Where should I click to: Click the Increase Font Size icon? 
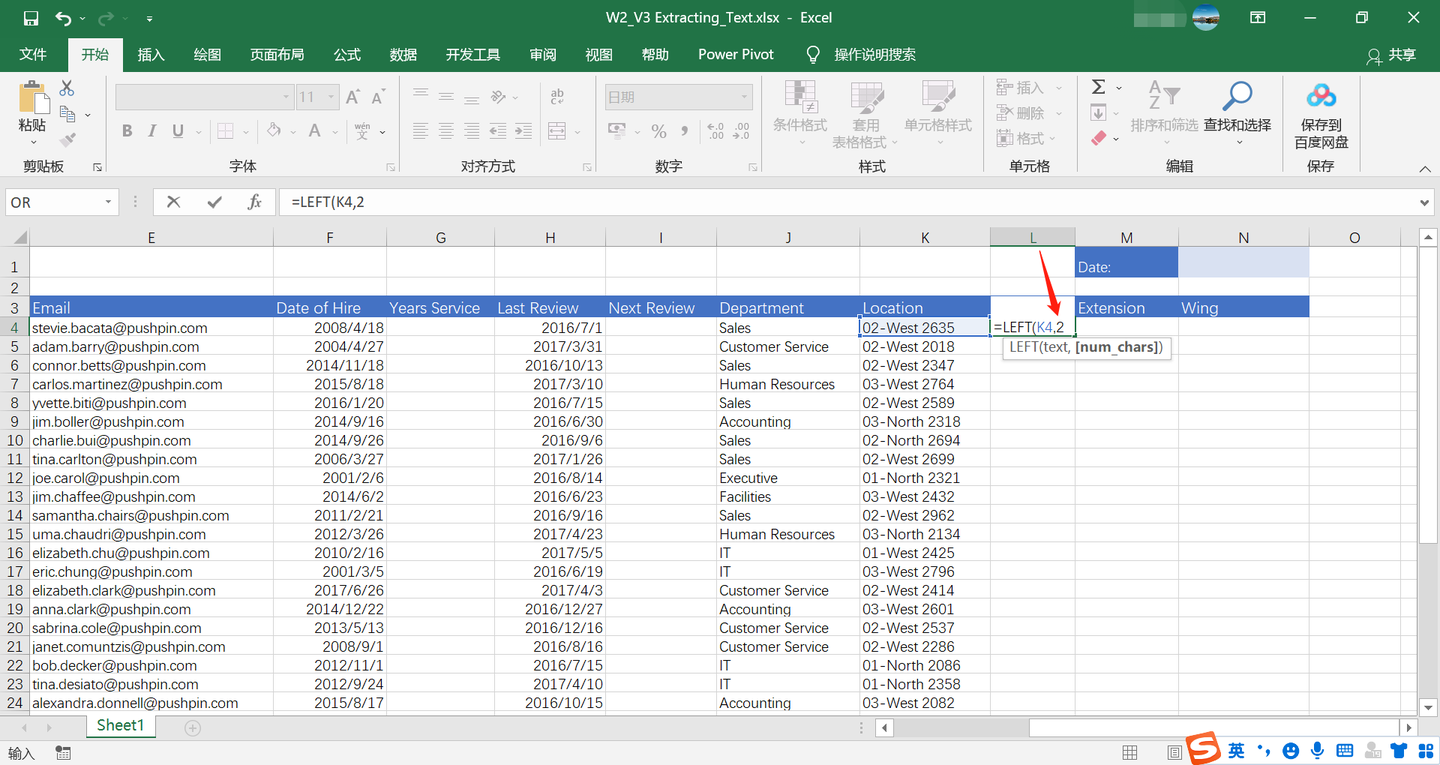tap(353, 97)
